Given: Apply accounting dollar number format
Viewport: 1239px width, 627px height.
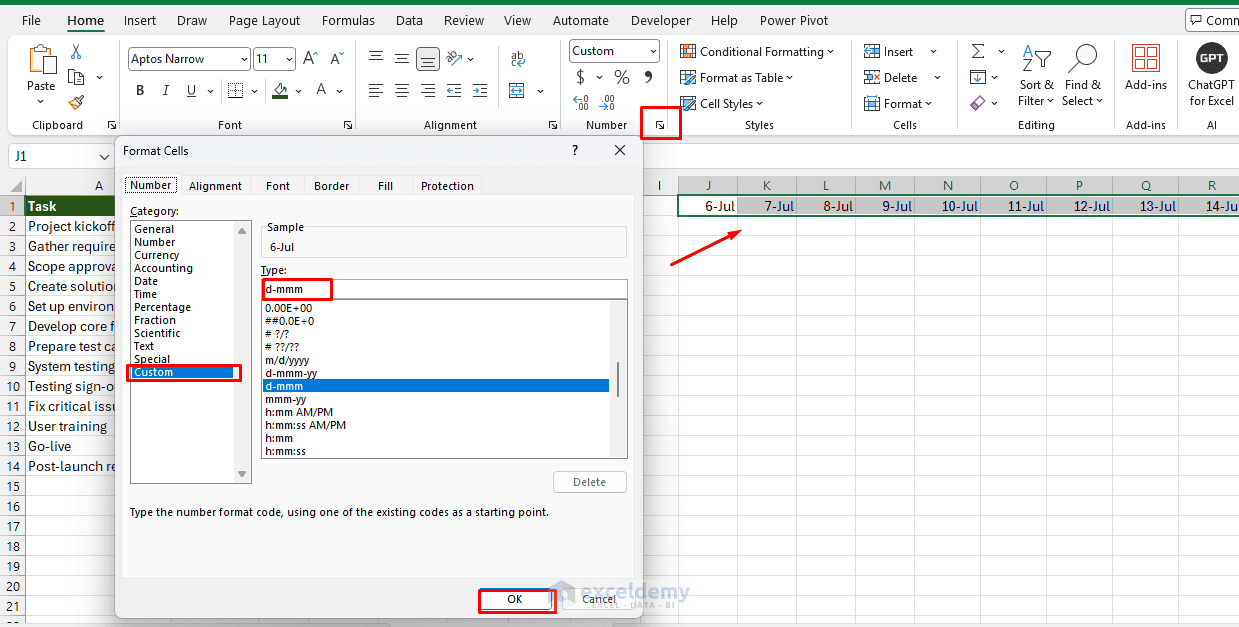Looking at the screenshot, I should click(x=581, y=77).
